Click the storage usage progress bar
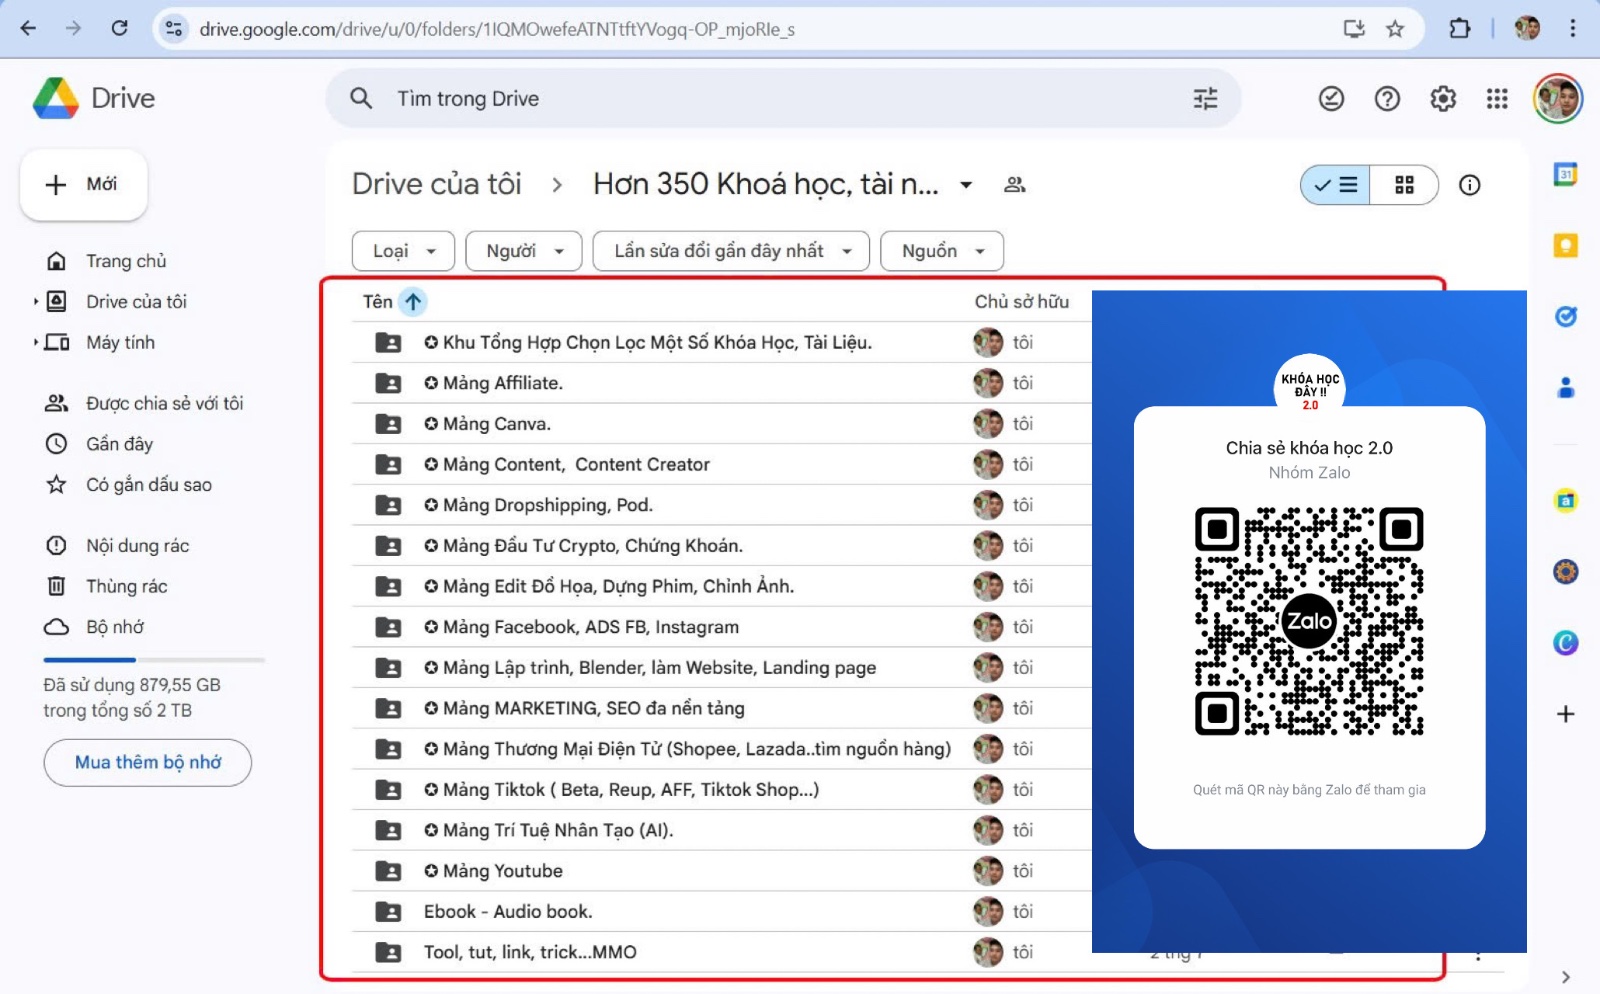This screenshot has height=994, width=1600. tap(154, 660)
